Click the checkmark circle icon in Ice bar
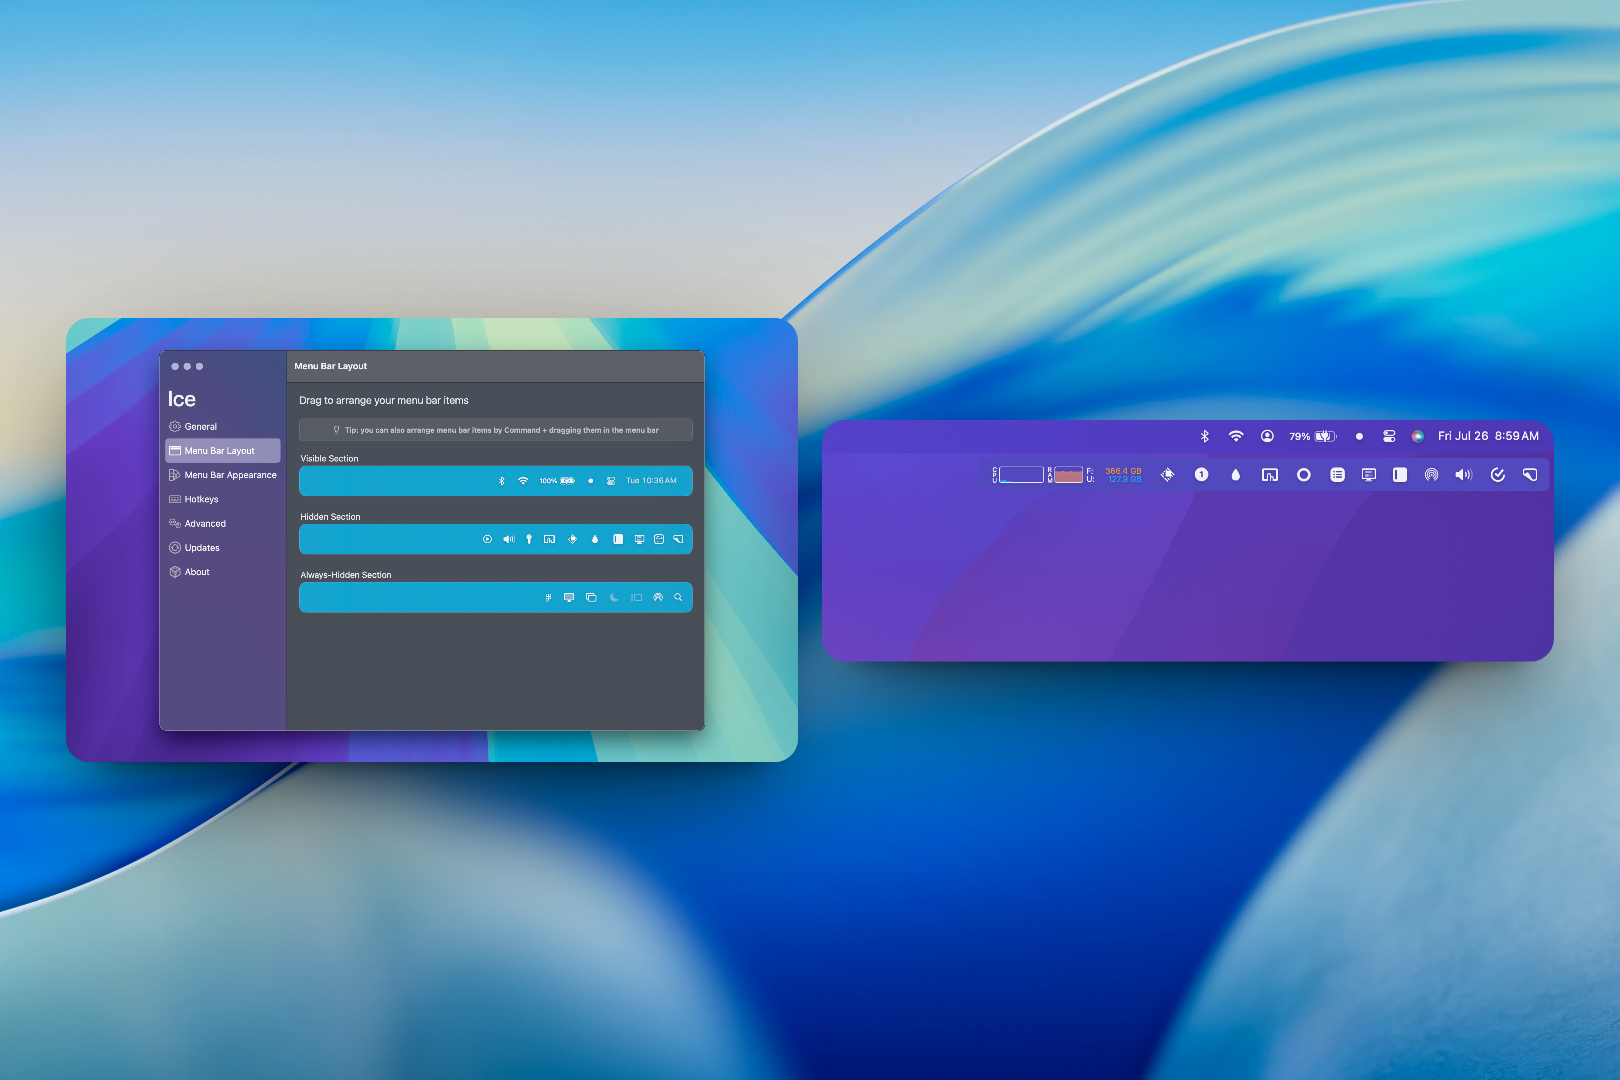The height and width of the screenshot is (1080, 1620). click(x=1497, y=475)
